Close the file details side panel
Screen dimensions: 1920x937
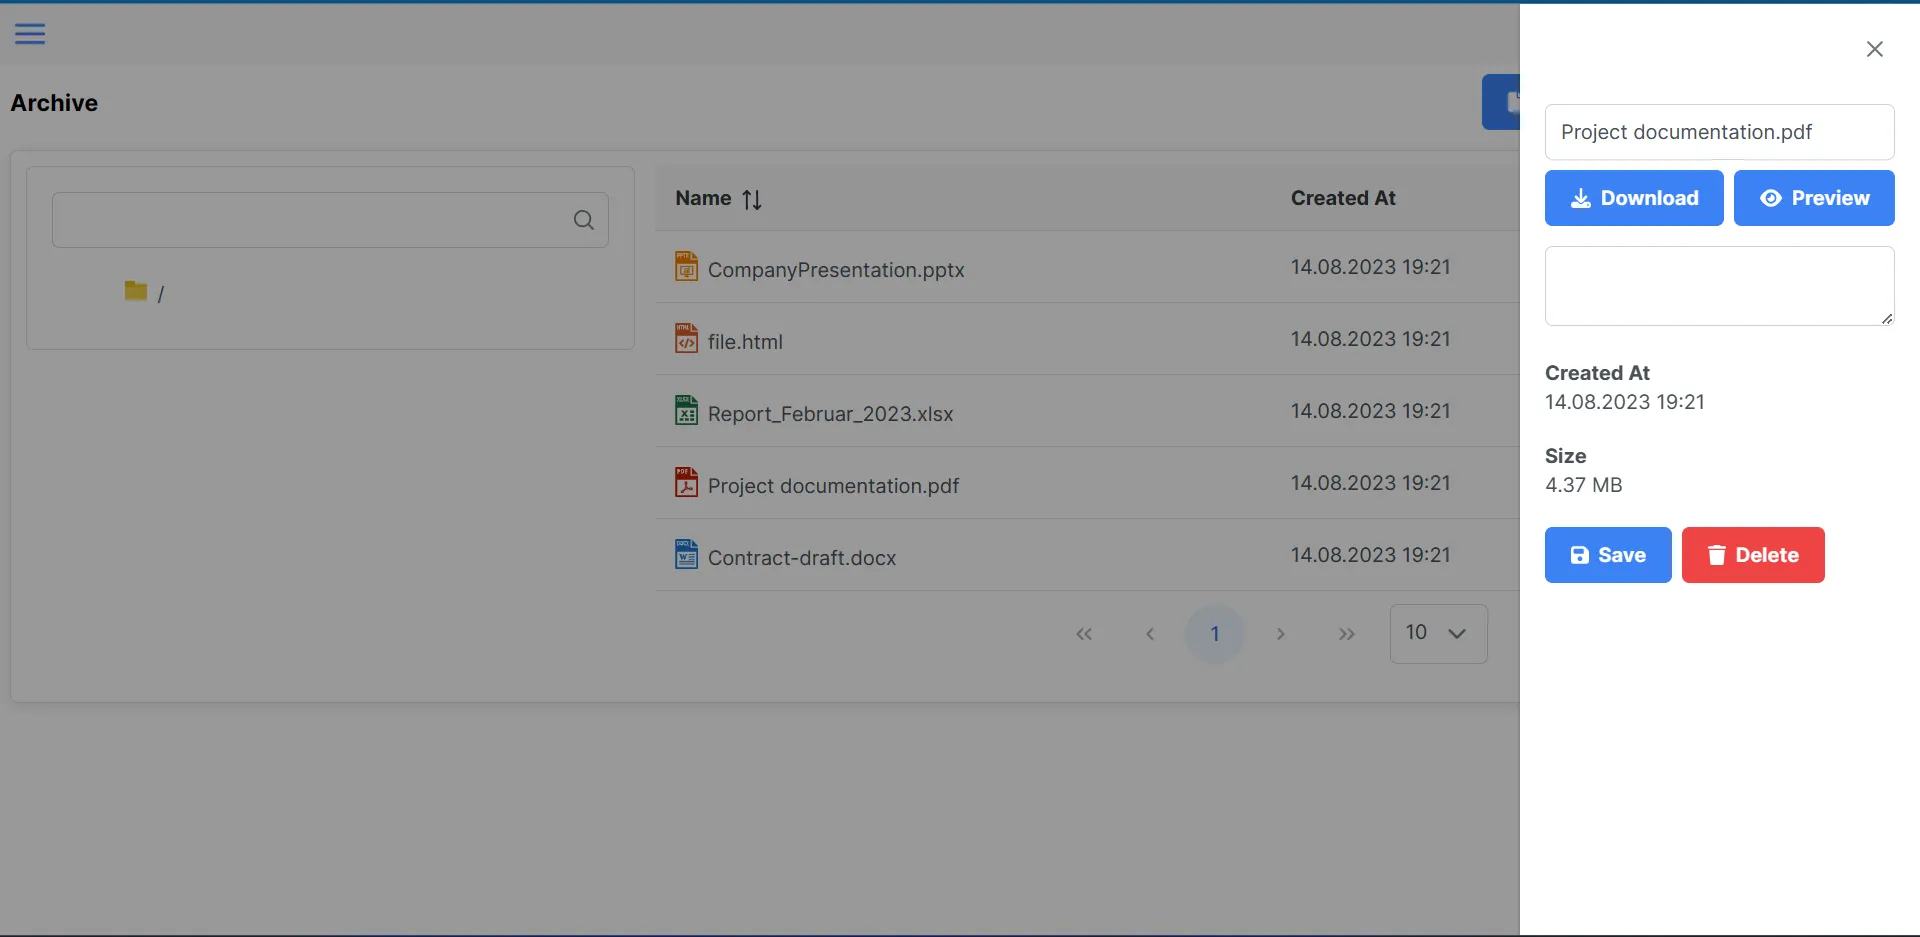point(1874,50)
